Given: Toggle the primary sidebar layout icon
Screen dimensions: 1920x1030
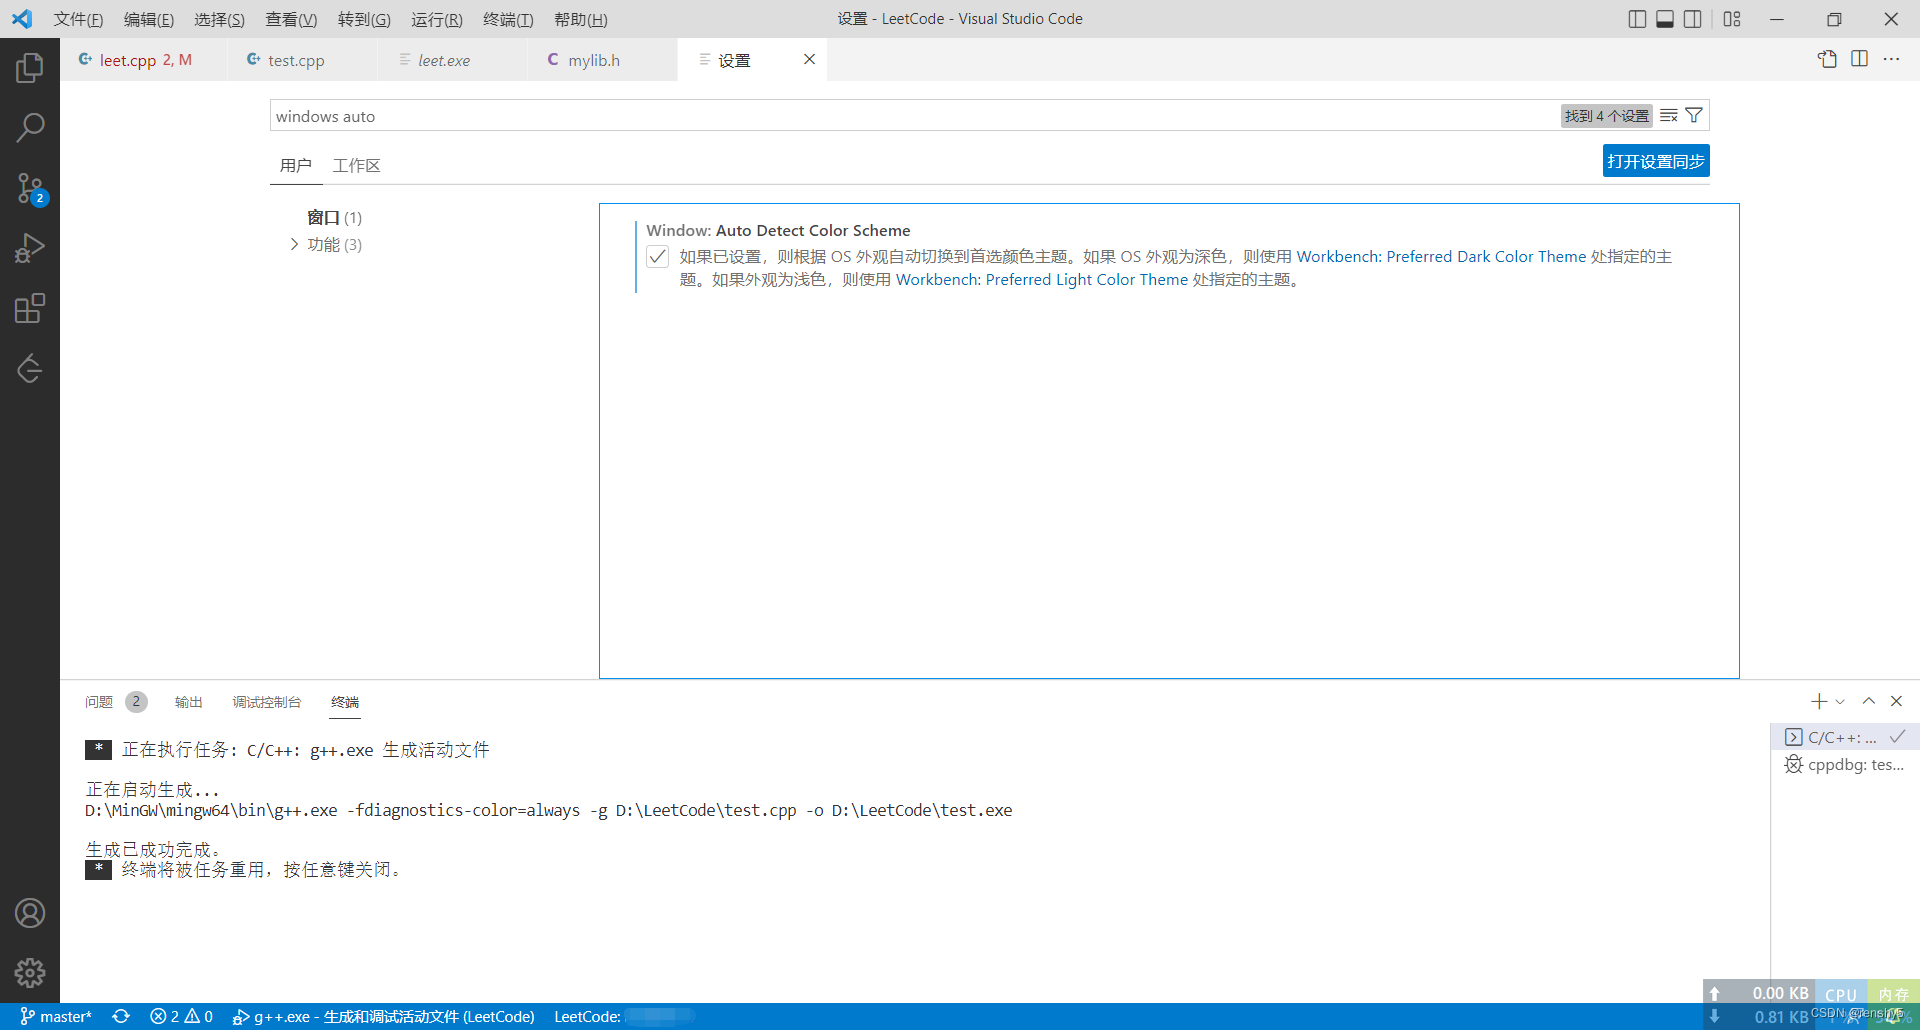Looking at the screenshot, I should coord(1637,19).
